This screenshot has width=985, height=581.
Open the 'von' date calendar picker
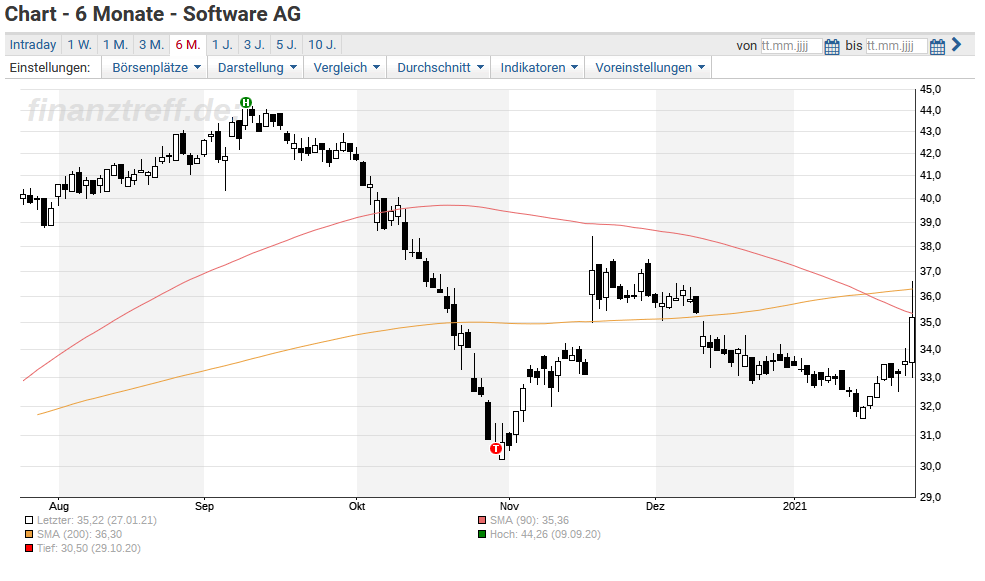831,46
